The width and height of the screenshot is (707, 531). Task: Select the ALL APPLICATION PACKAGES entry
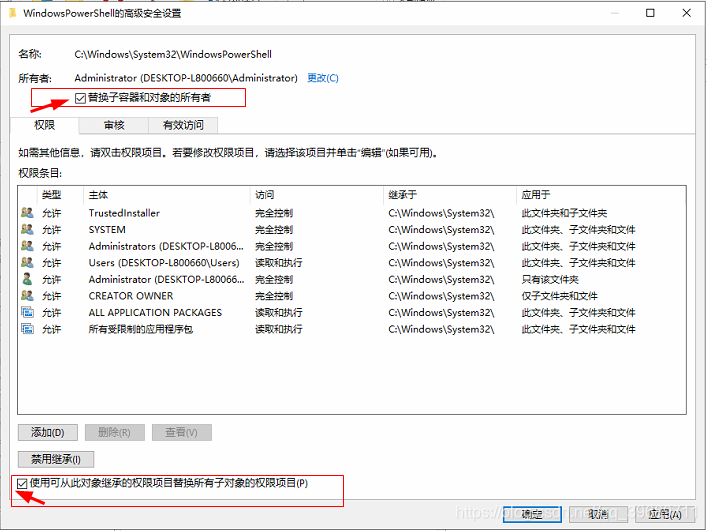pos(155,312)
